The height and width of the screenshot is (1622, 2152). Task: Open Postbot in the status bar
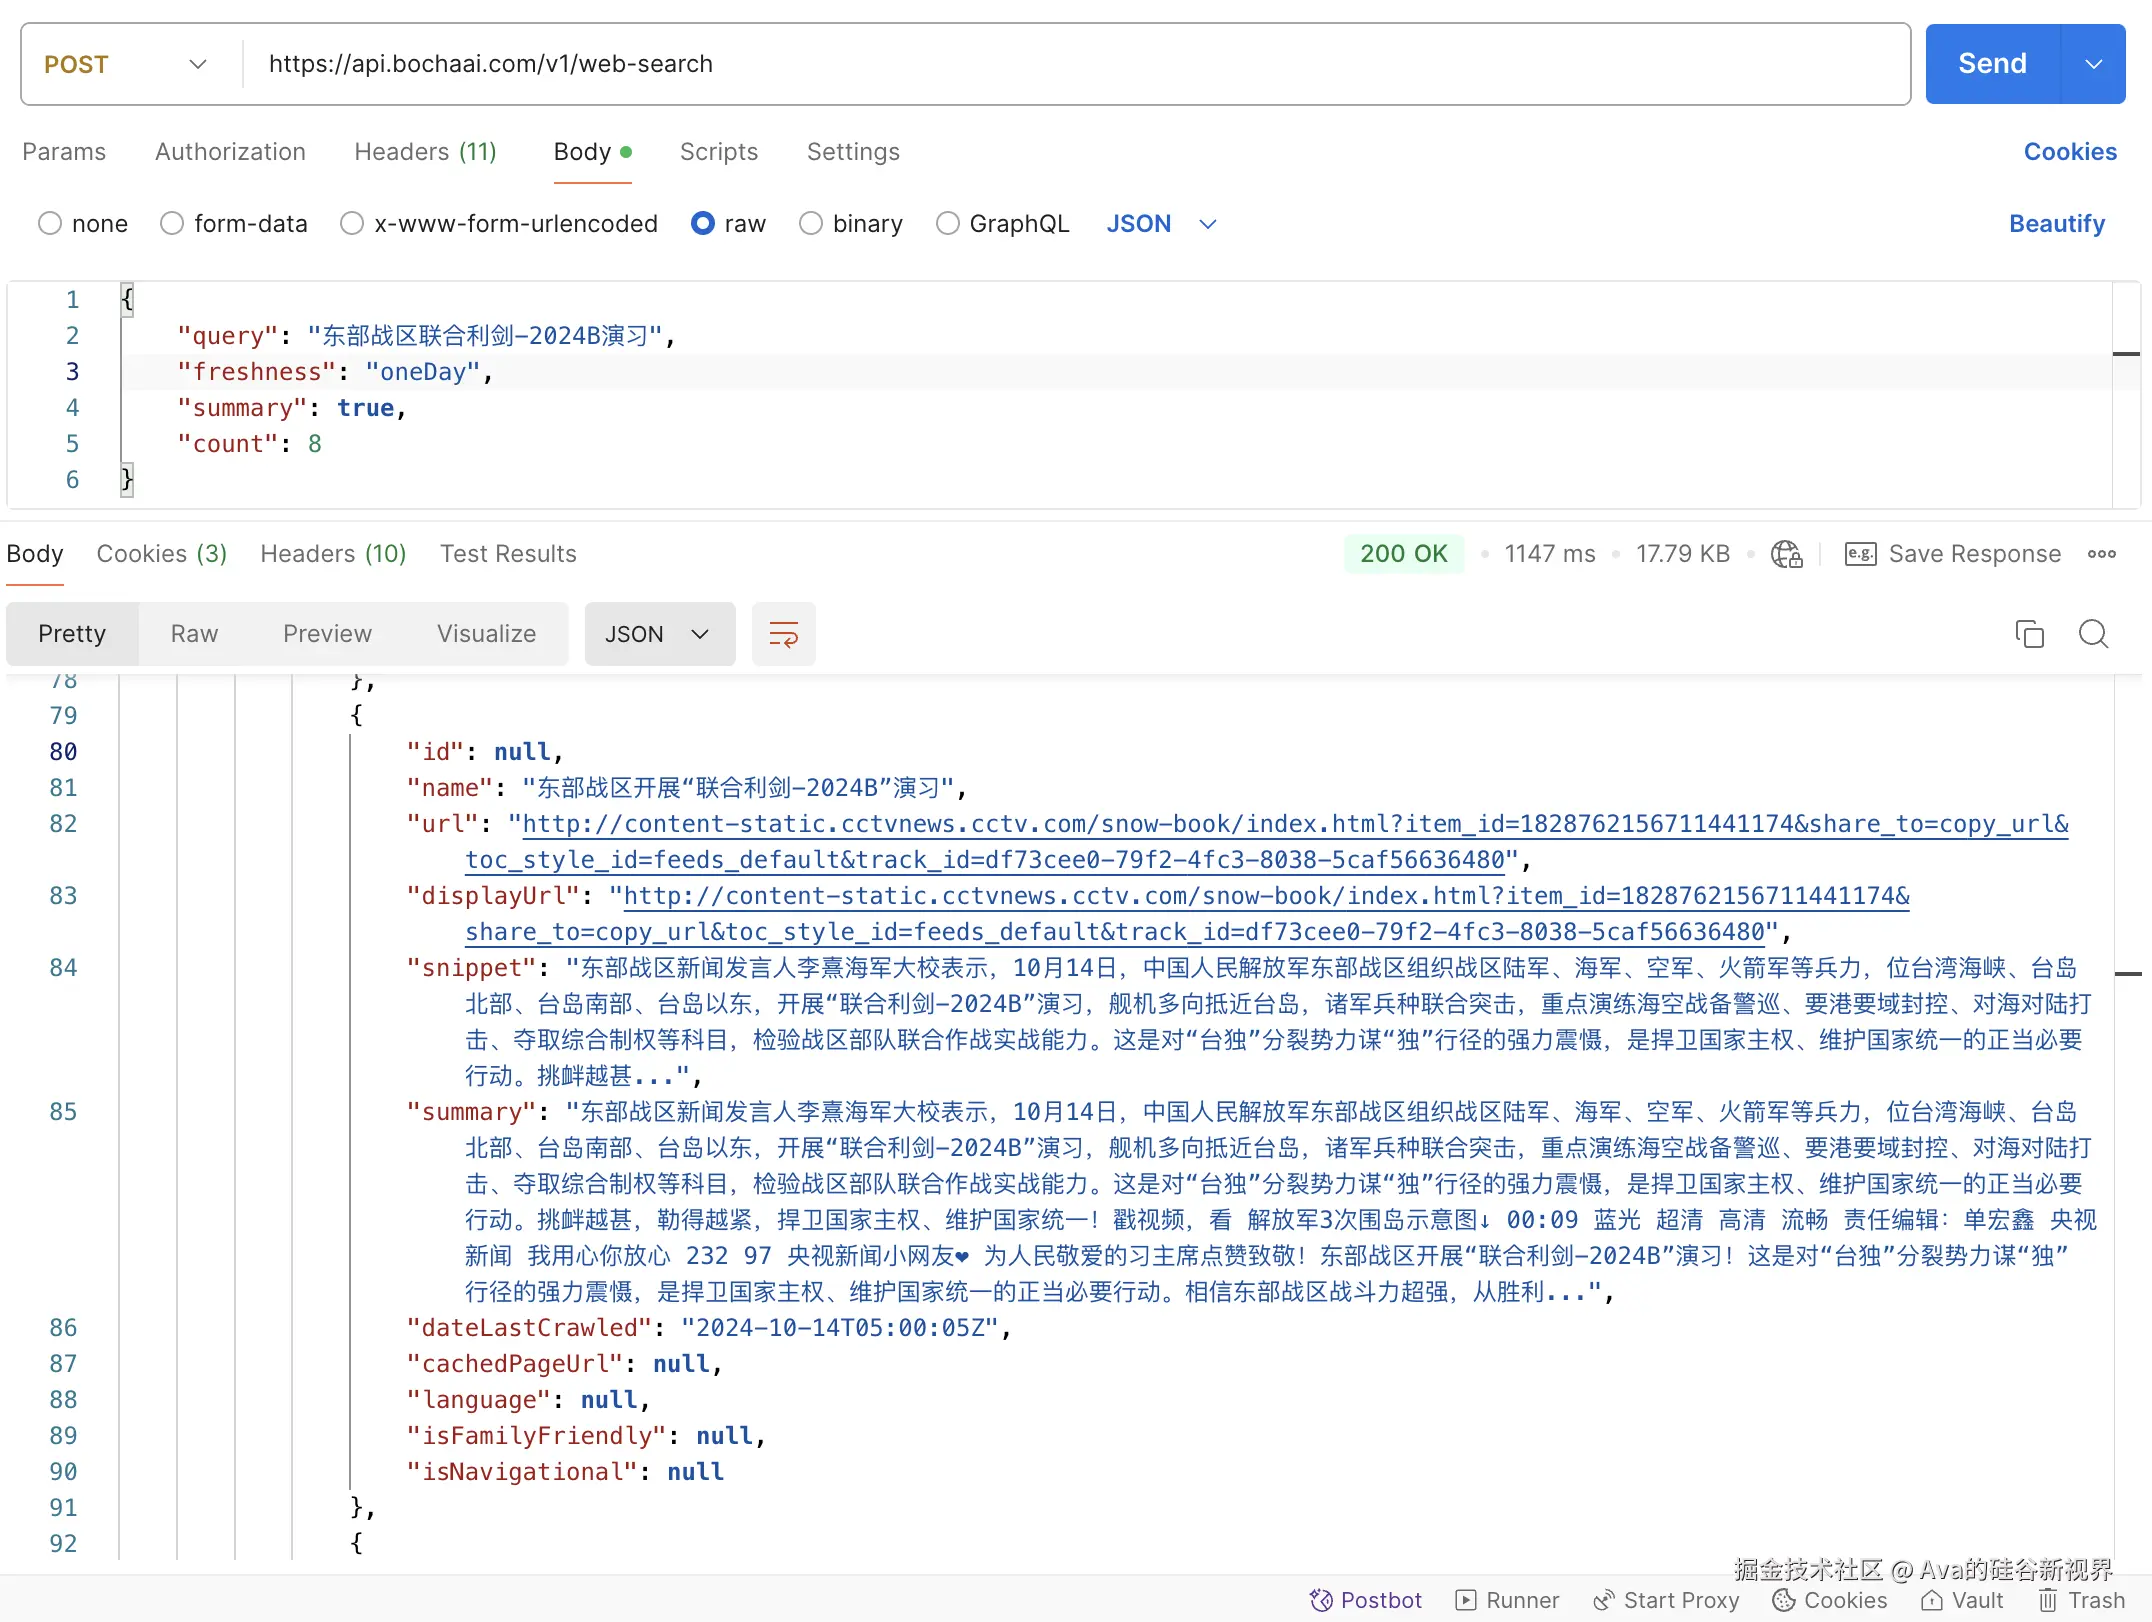pyautogui.click(x=1366, y=1600)
